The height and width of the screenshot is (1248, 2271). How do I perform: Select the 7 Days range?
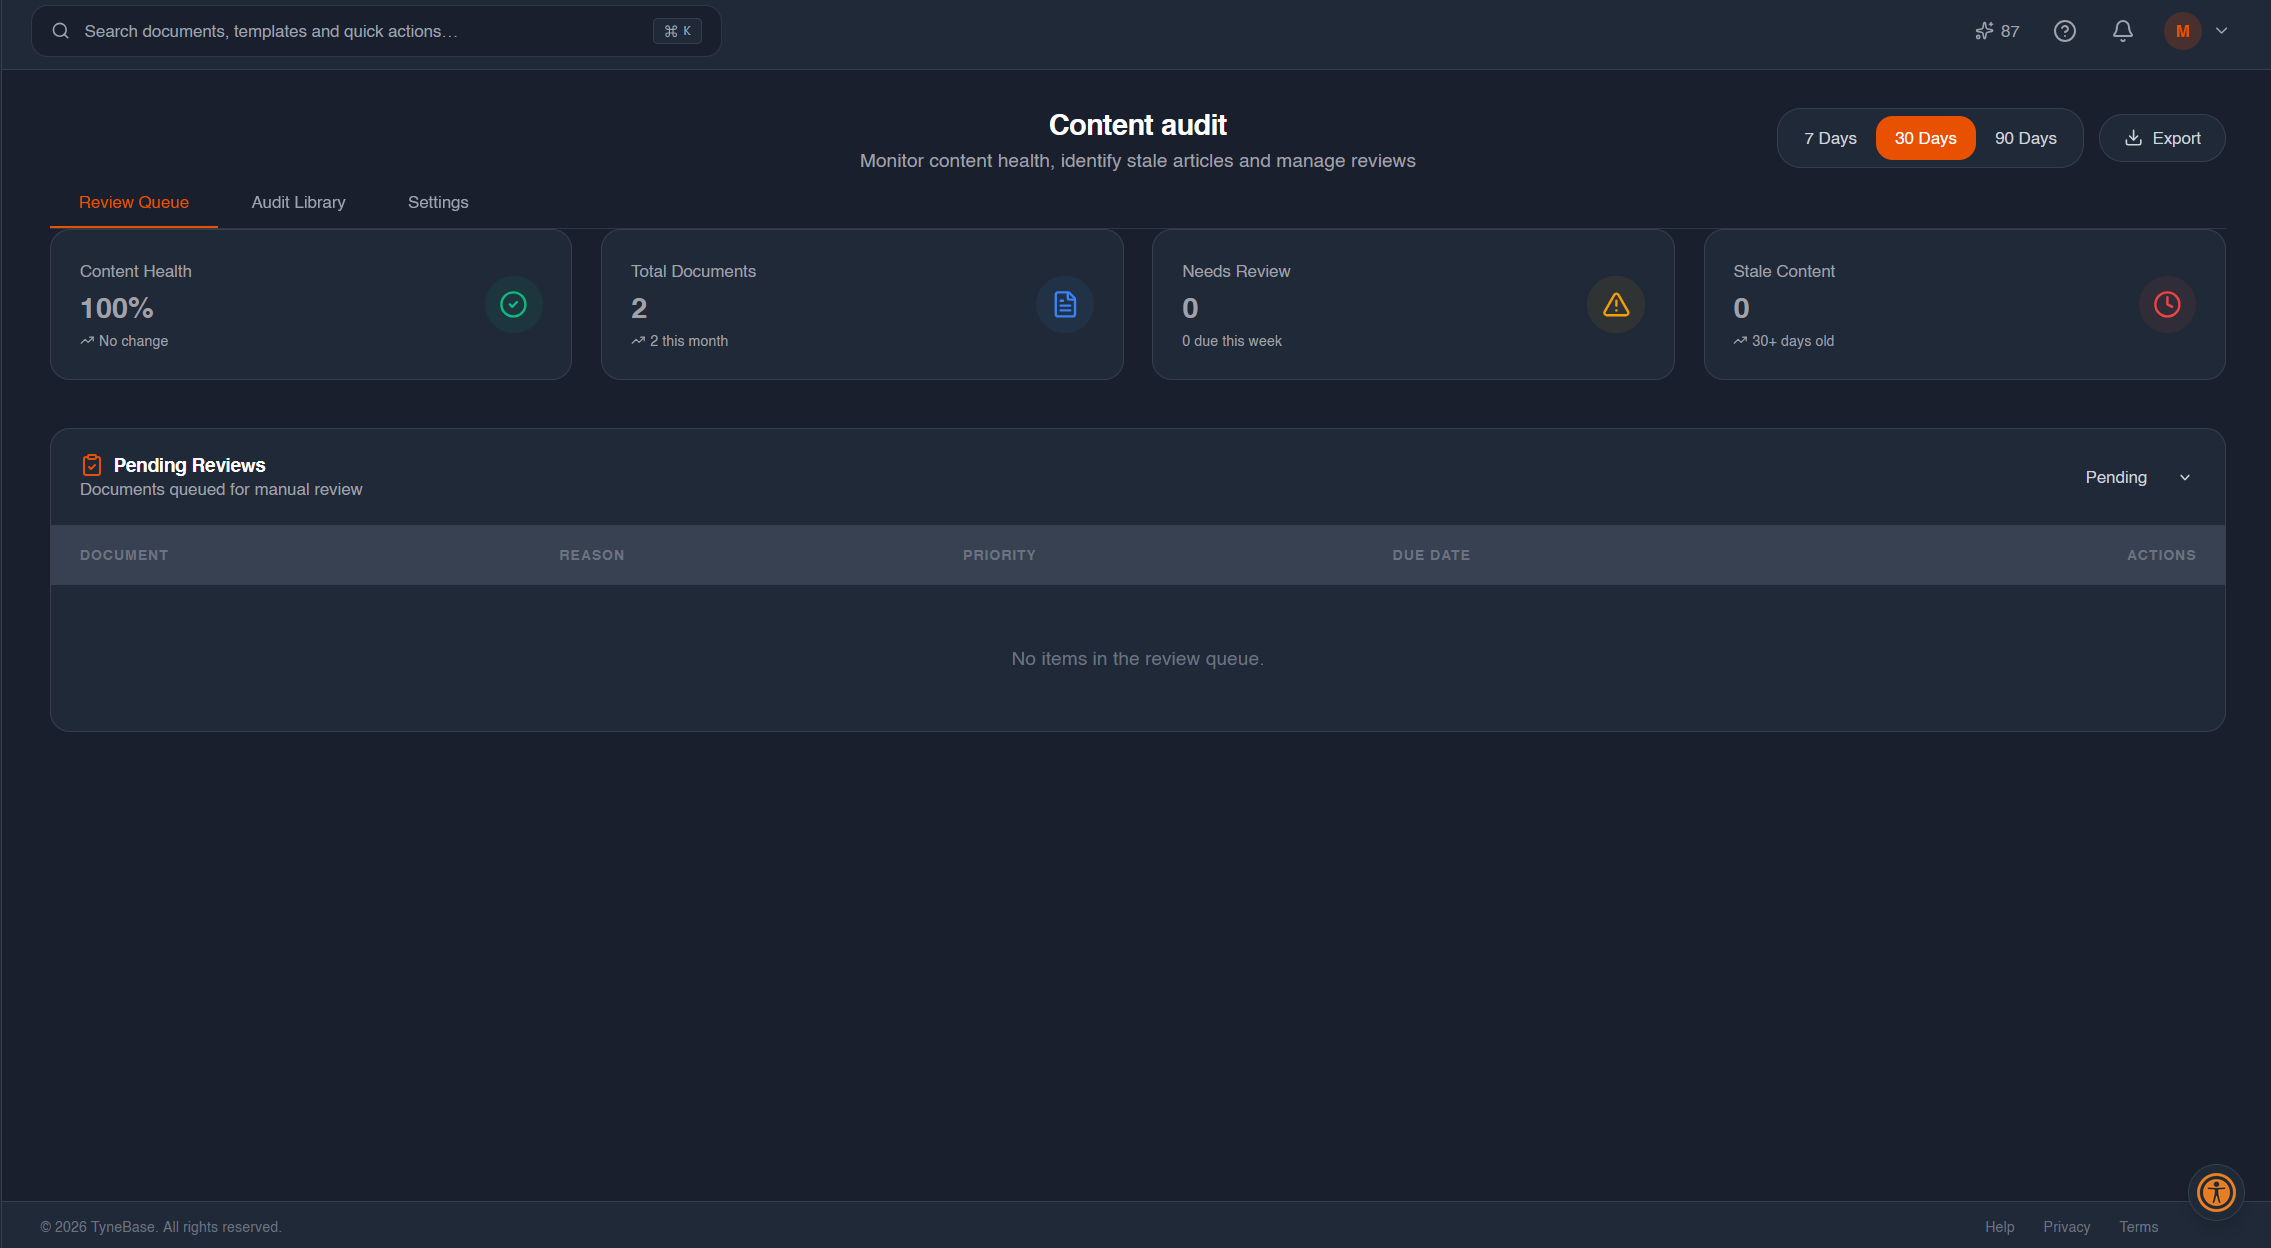click(1830, 138)
